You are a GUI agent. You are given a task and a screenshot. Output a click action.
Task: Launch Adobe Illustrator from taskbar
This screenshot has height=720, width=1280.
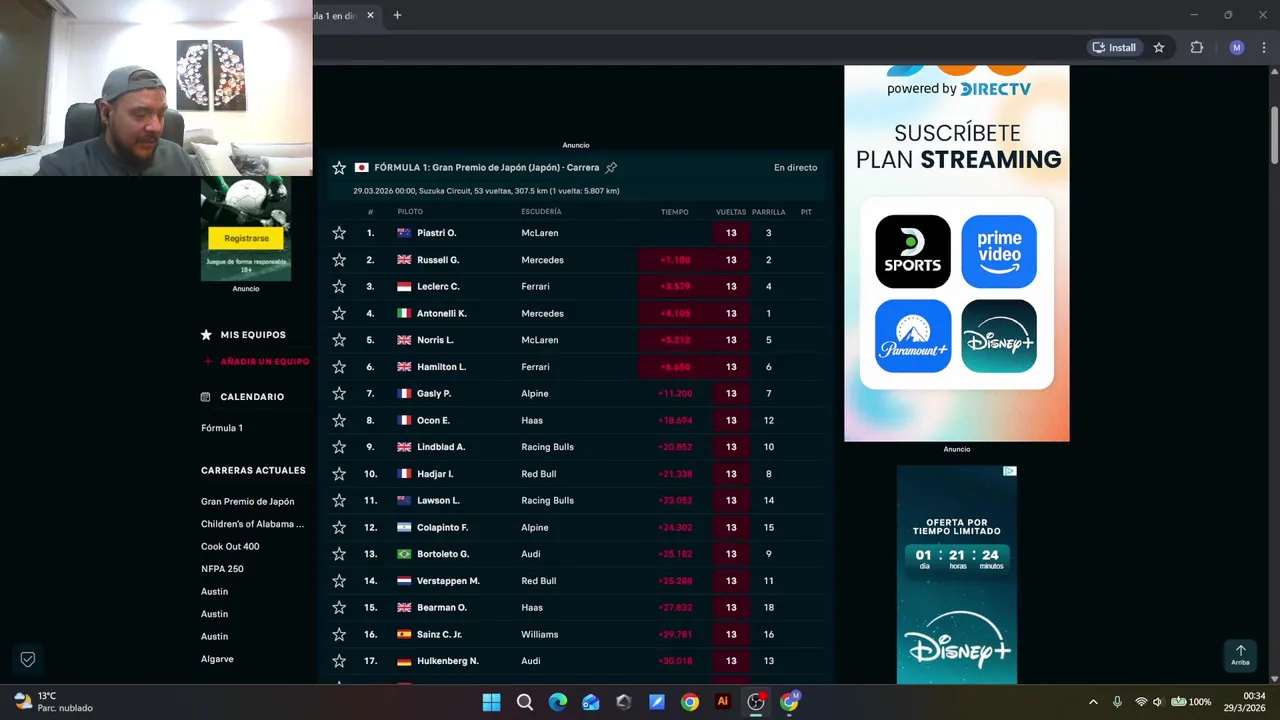(x=723, y=702)
